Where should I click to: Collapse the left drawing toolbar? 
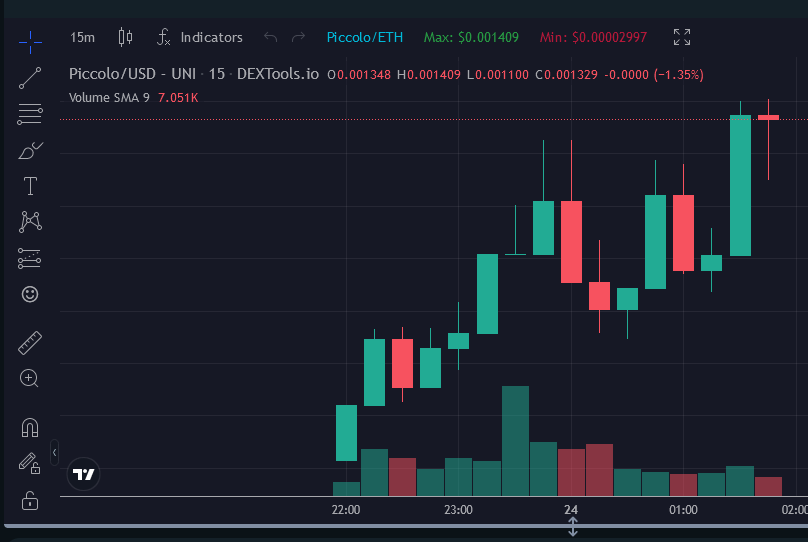(54, 453)
